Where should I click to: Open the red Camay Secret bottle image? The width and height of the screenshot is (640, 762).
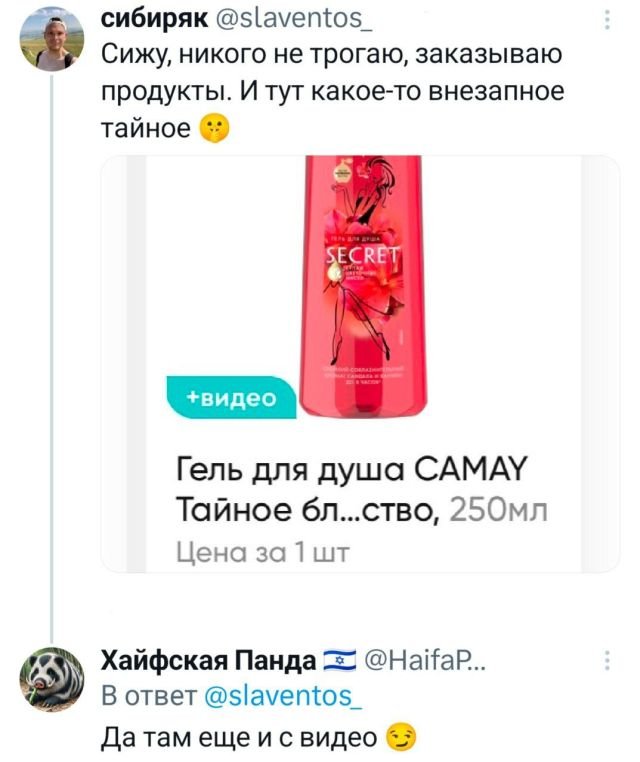[363, 286]
